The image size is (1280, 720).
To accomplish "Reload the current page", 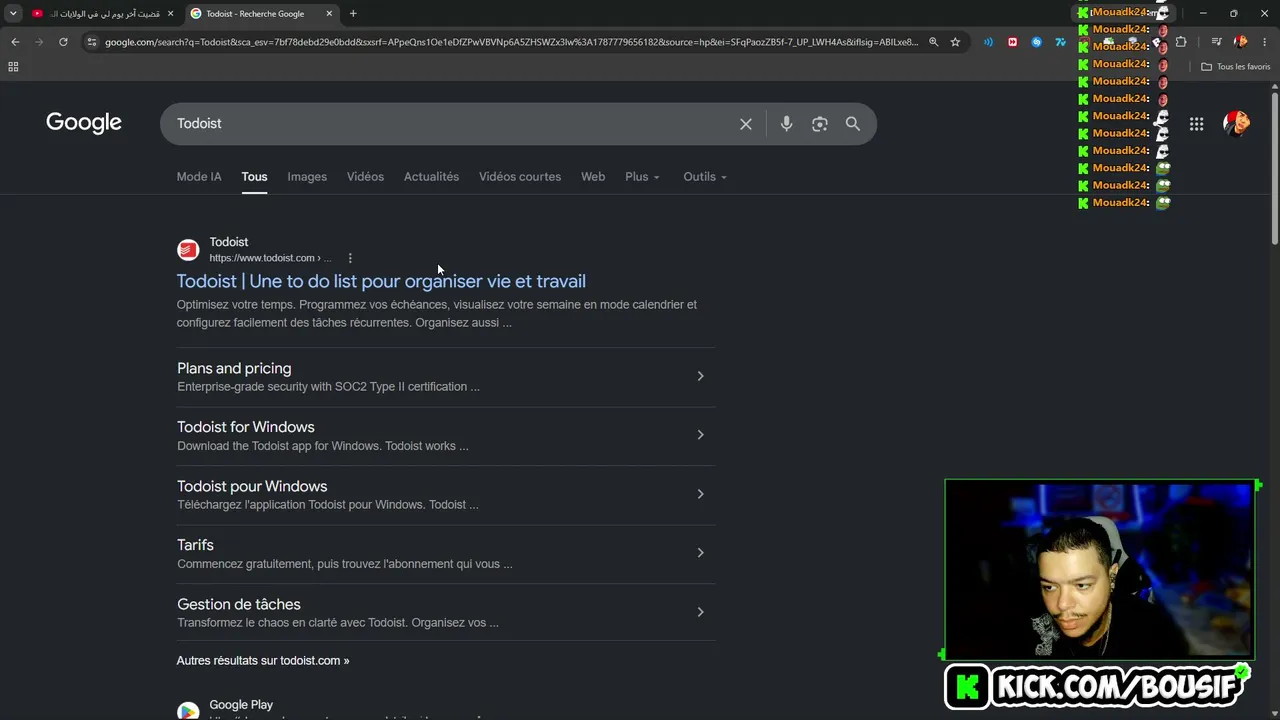I will pos(63,42).
